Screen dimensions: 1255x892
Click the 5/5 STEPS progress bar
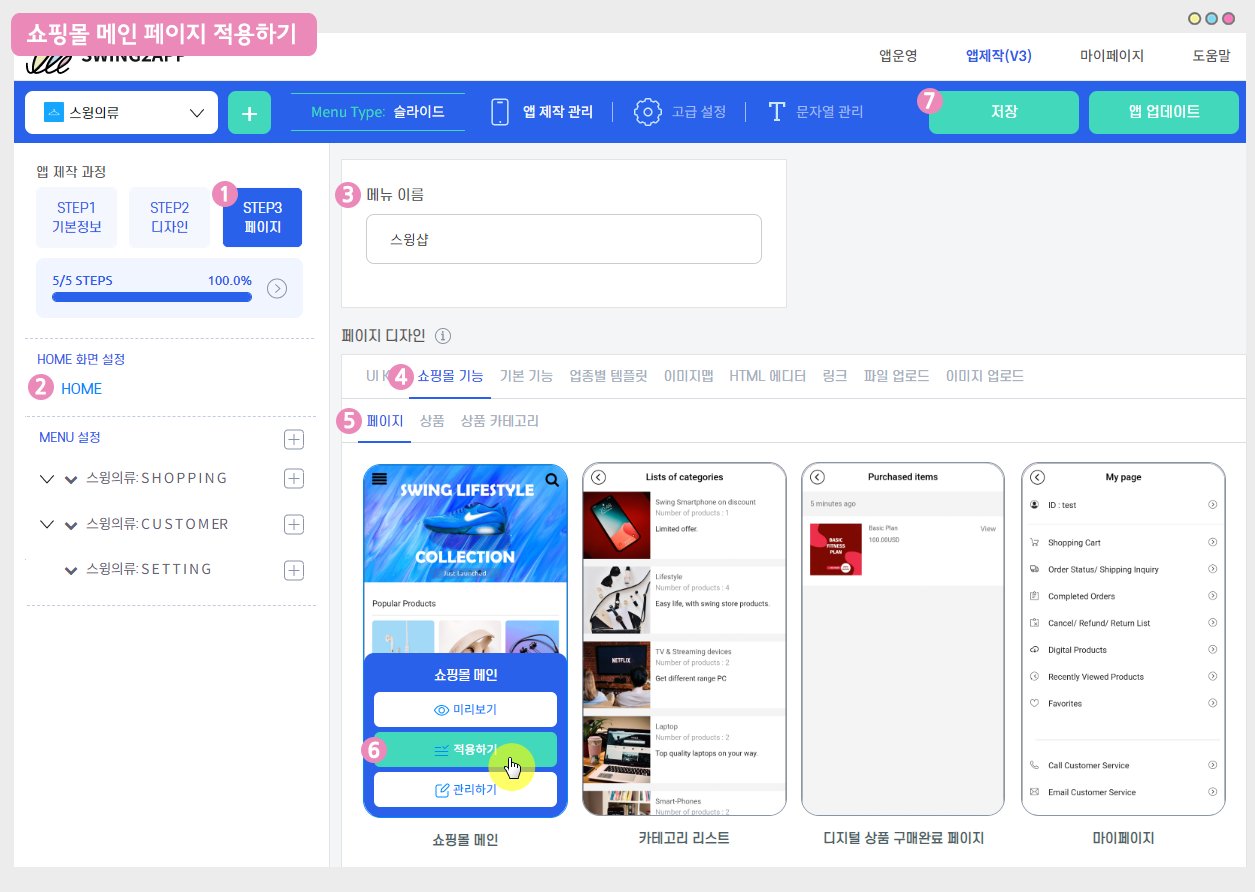152,297
